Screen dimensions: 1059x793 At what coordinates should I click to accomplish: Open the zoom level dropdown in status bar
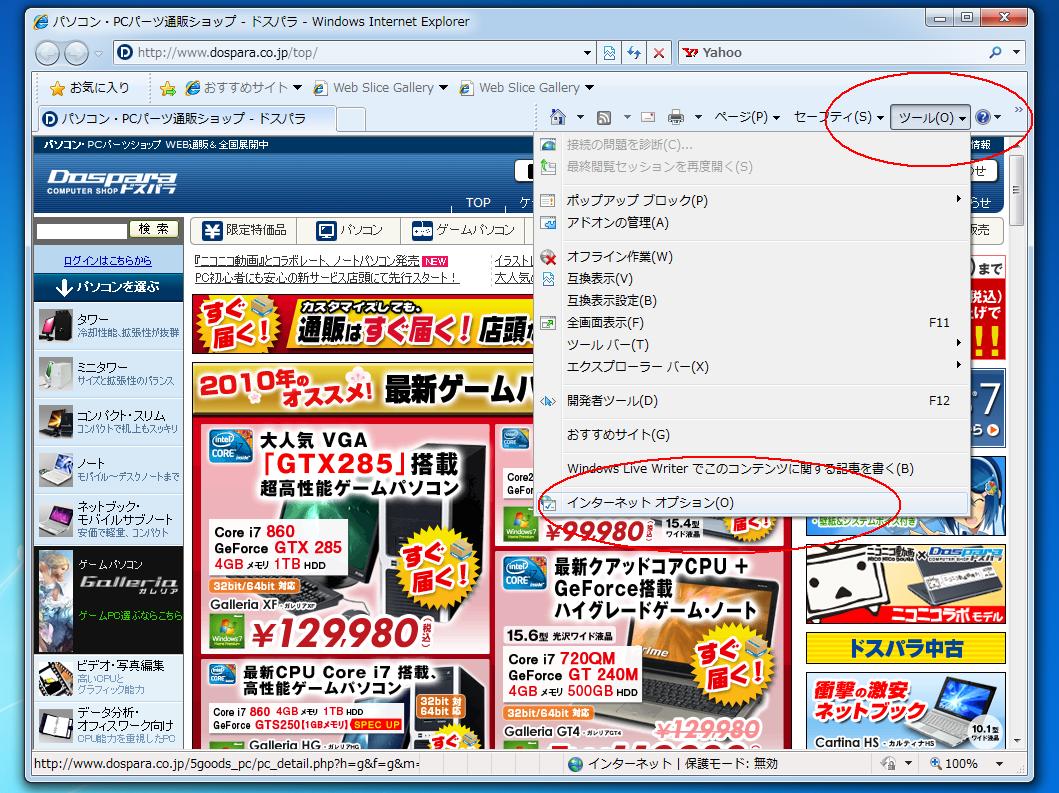pos(999,764)
